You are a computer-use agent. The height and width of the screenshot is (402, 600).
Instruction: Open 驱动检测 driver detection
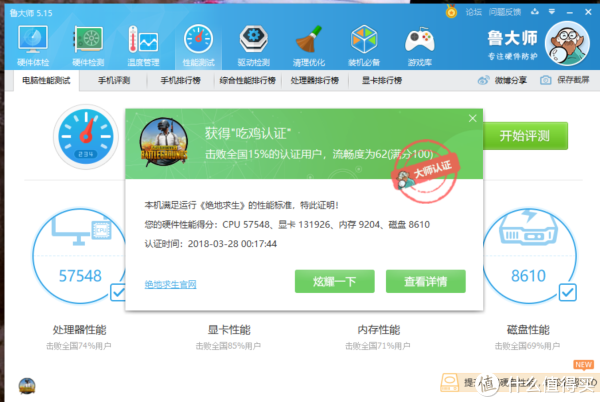point(253,46)
